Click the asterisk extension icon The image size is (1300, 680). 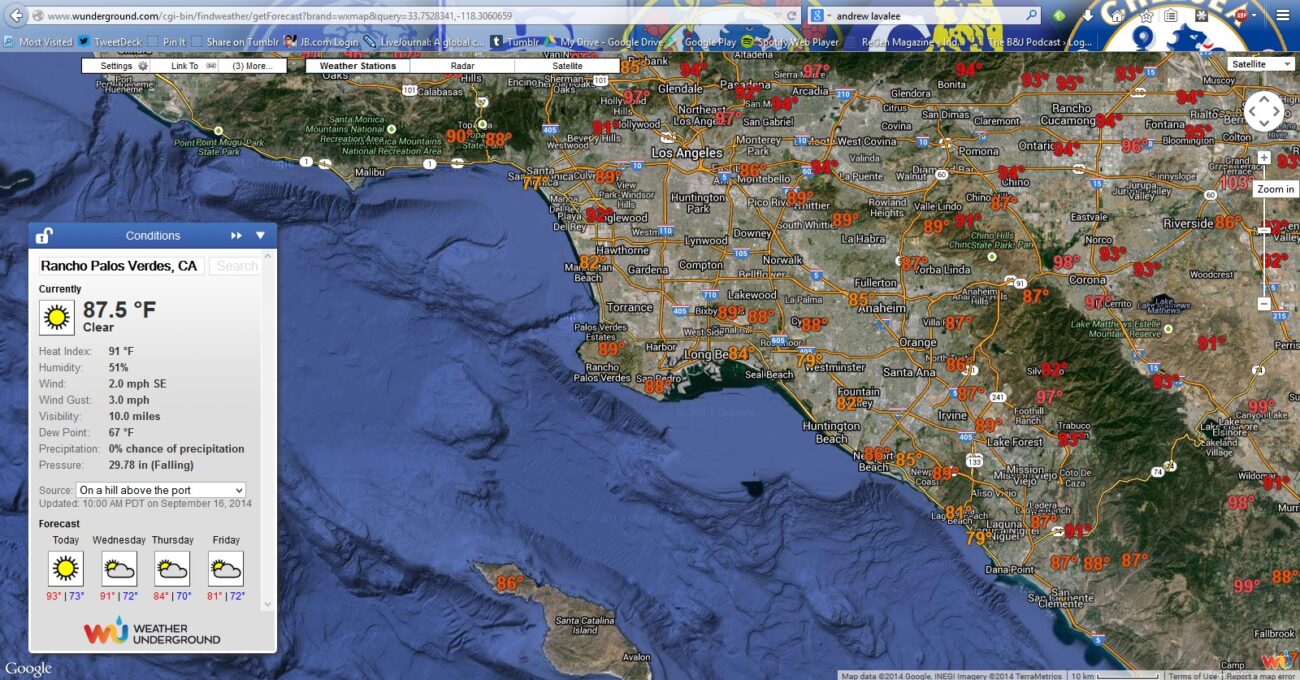(1201, 16)
